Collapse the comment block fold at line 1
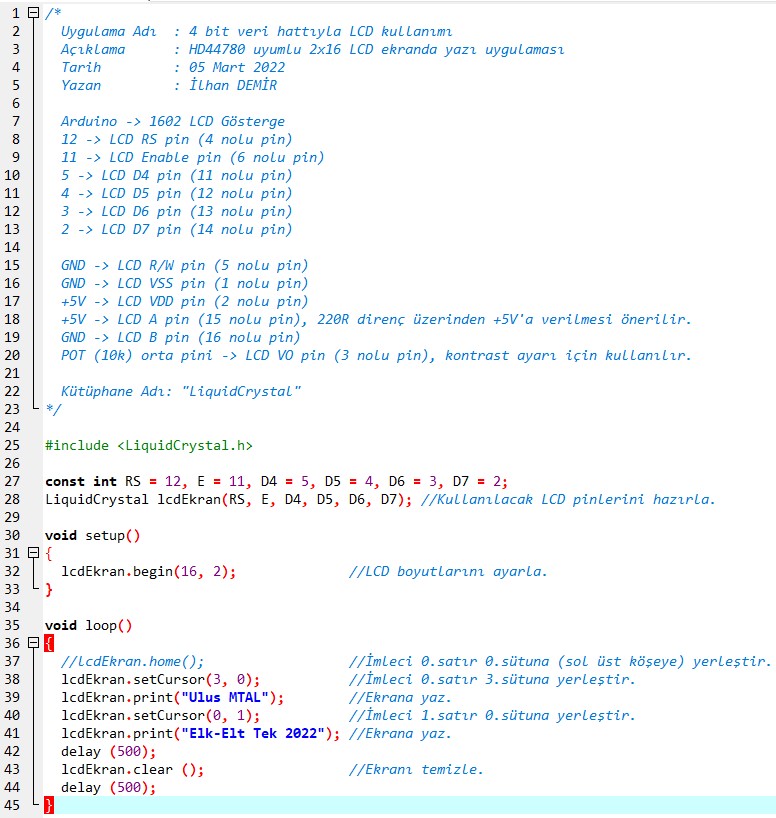 click(x=33, y=13)
